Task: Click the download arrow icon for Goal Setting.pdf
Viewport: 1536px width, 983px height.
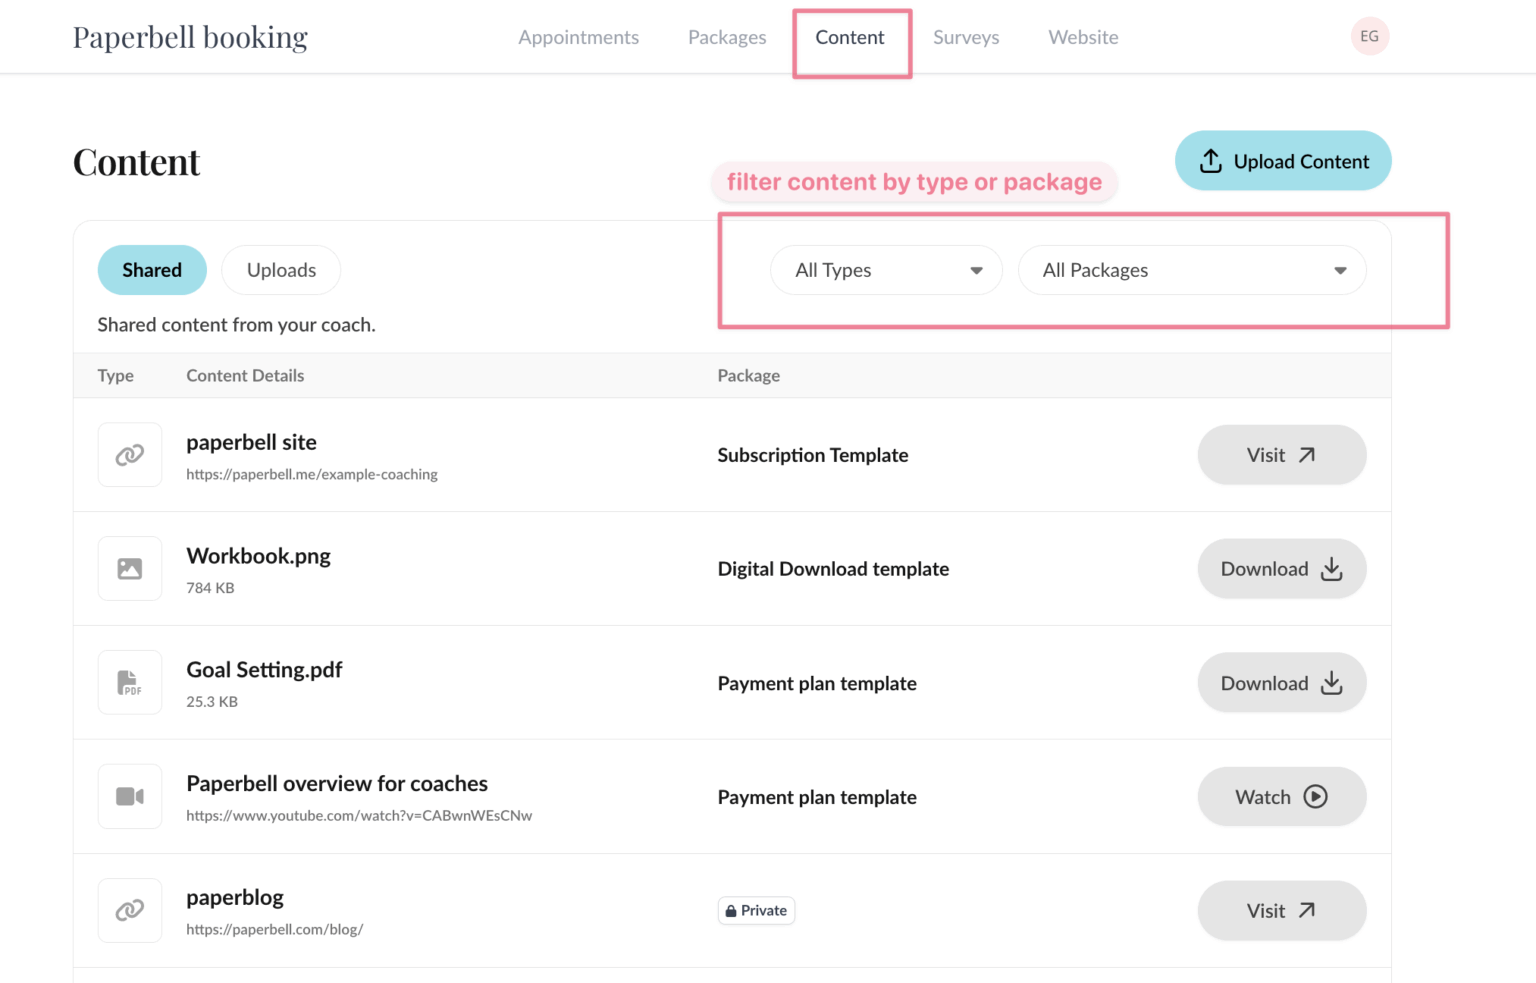Action: pyautogui.click(x=1330, y=682)
